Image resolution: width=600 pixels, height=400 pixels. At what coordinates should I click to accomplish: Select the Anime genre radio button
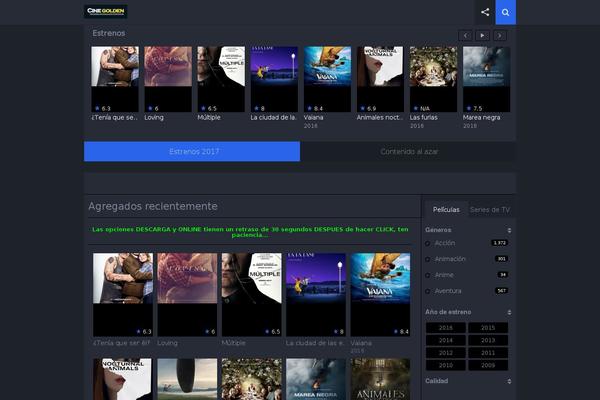tap(427, 275)
